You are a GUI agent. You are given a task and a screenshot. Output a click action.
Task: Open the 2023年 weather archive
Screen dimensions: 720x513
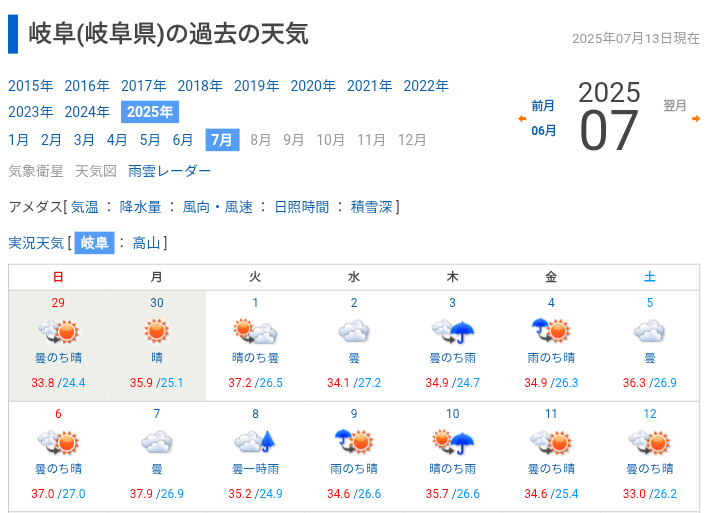pos(31,112)
